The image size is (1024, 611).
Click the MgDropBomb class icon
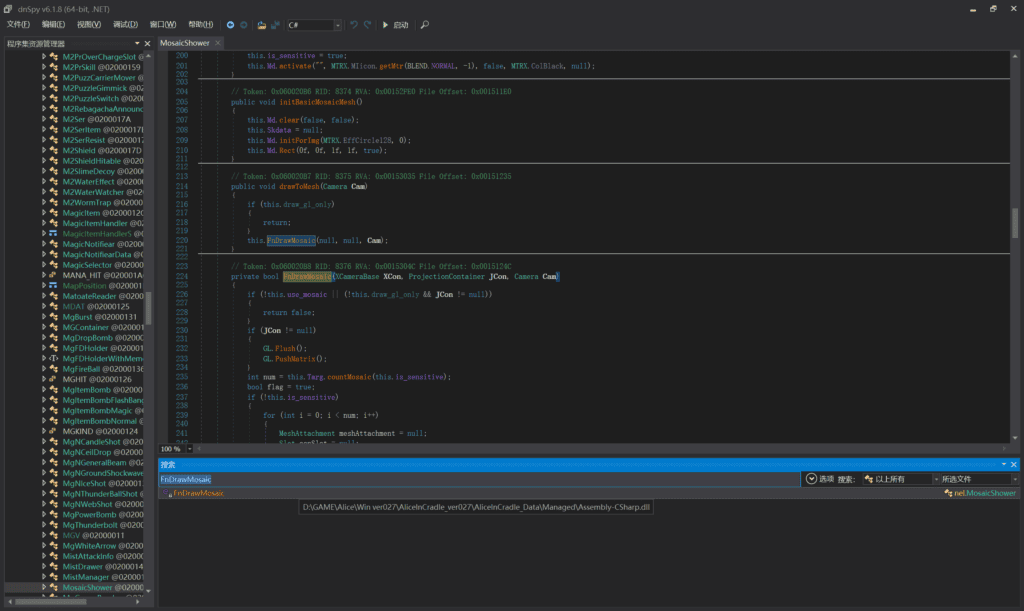54,337
